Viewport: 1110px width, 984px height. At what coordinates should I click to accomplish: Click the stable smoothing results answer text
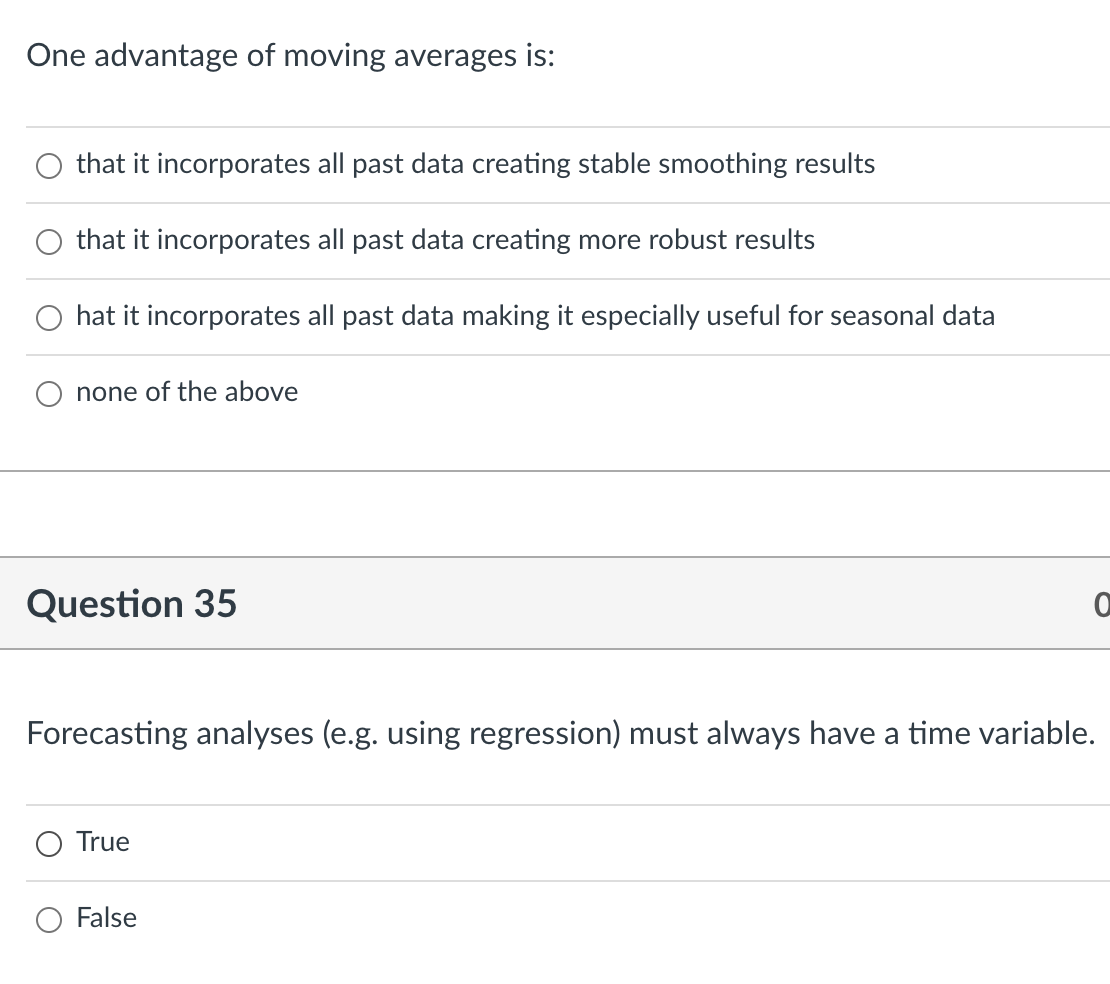[476, 163]
